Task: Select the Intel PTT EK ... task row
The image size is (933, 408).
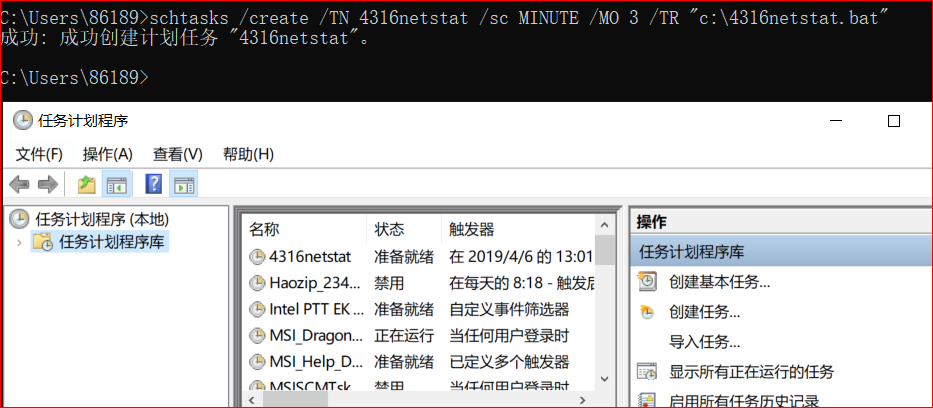Action: click(x=419, y=309)
